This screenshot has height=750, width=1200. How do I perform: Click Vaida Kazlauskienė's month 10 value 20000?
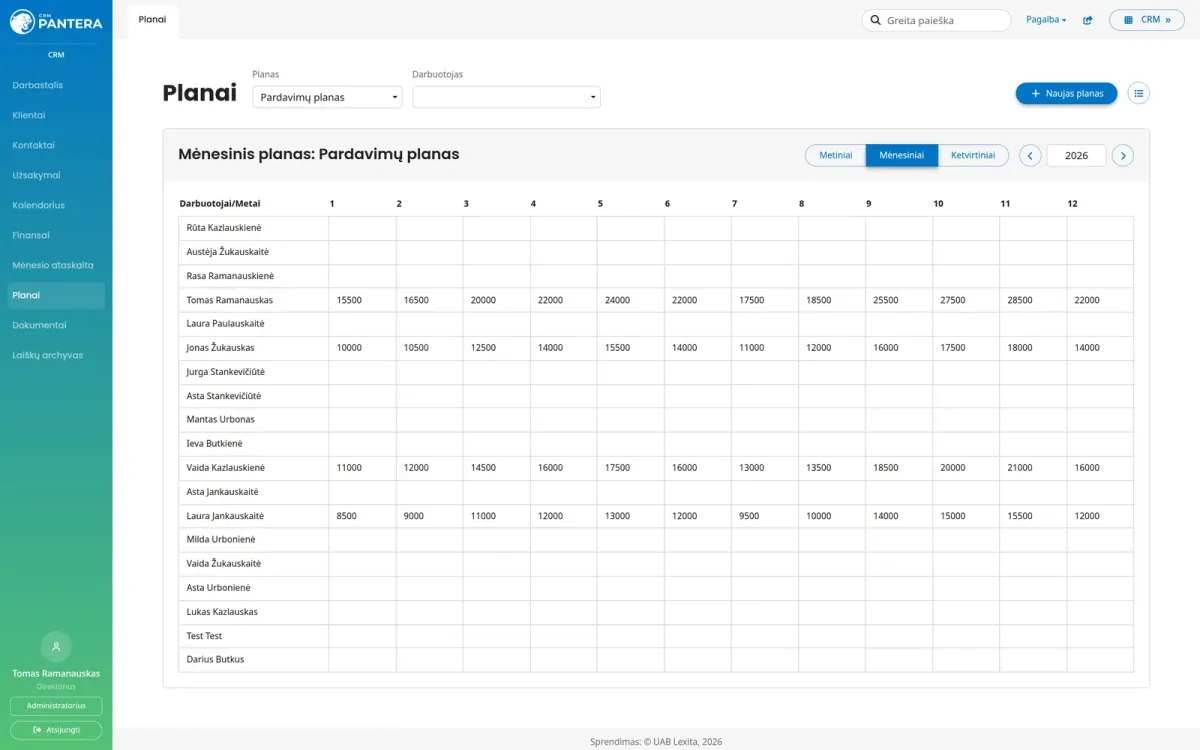coord(952,468)
